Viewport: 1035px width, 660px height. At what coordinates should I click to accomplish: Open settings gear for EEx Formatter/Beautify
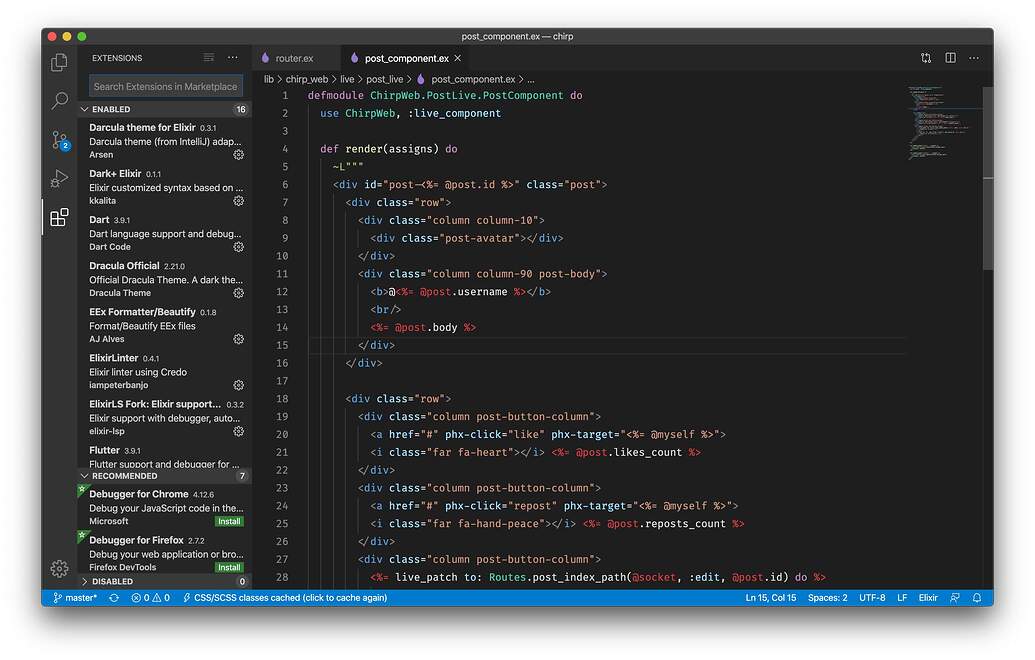[238, 338]
